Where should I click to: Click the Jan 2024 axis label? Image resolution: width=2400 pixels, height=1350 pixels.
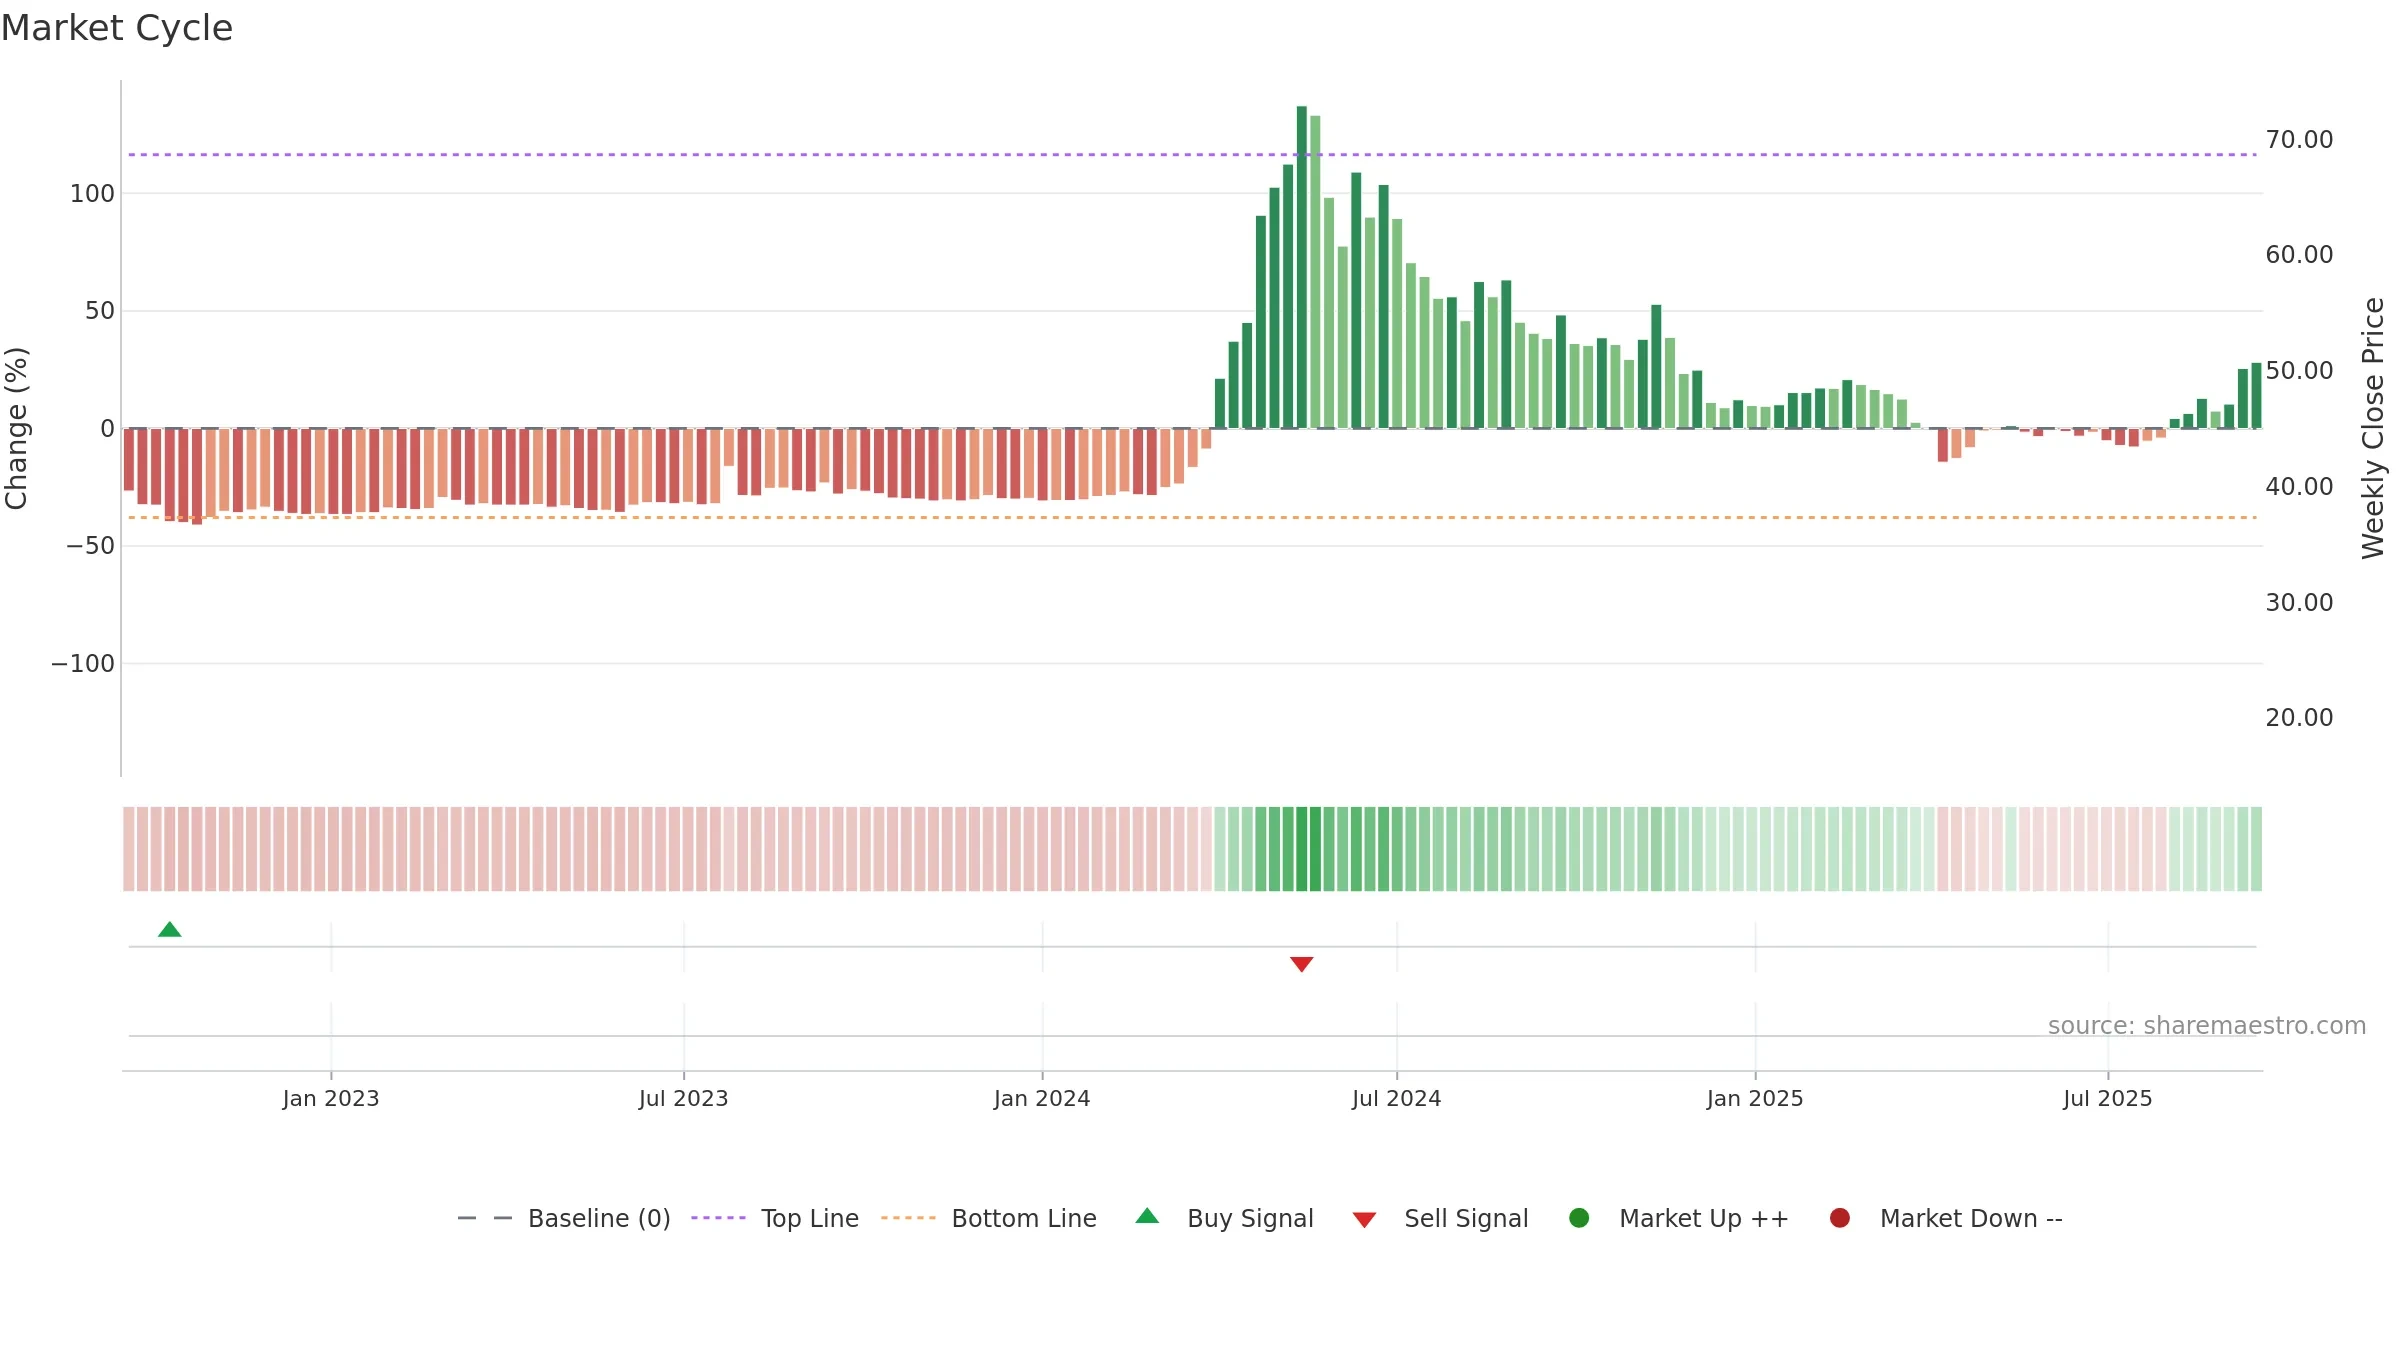(x=1042, y=1098)
